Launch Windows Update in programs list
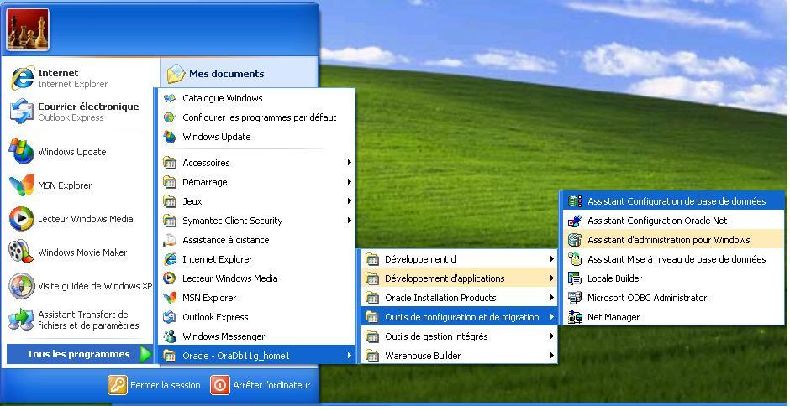 click(257, 136)
